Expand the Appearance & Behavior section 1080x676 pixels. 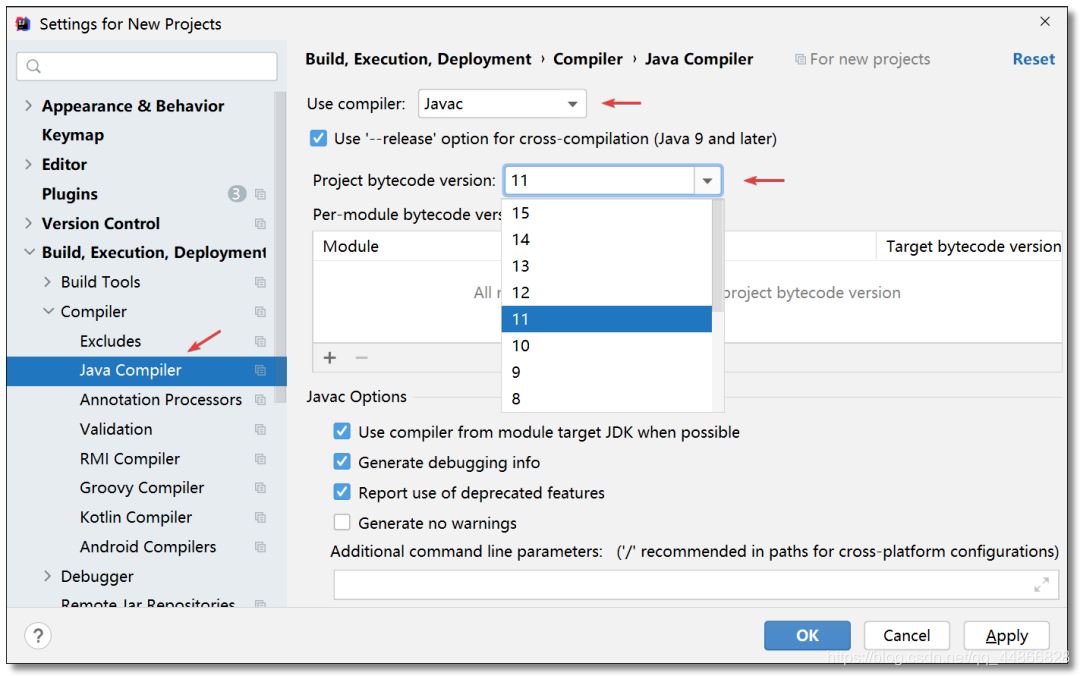28,106
